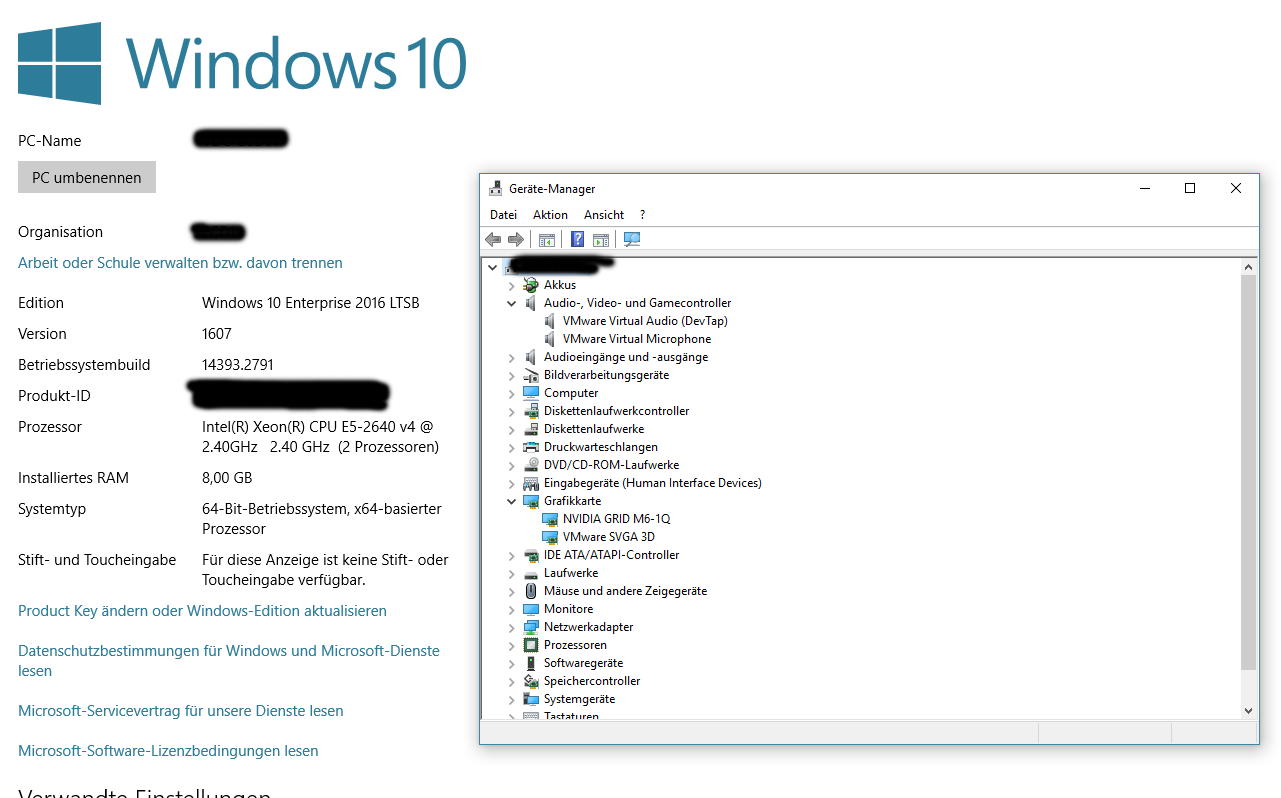The height and width of the screenshot is (798, 1281).
Task: Select the Monitore category icon
Action: coord(531,609)
